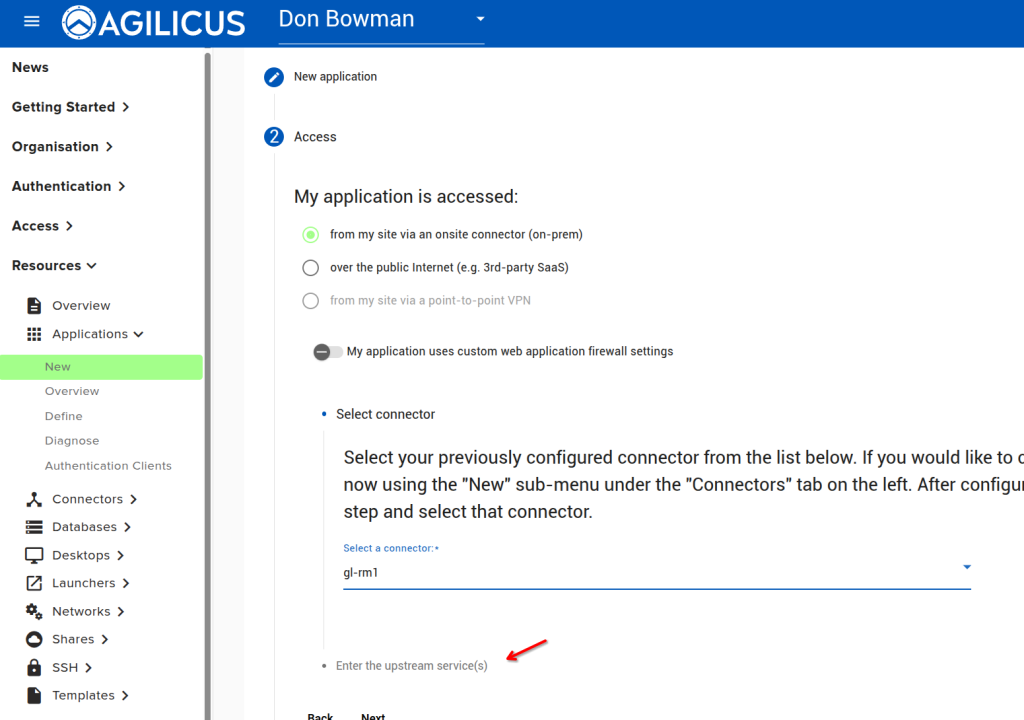This screenshot has height=720, width=1024.
Task: Select over the public Internet radio option
Action: tap(310, 267)
